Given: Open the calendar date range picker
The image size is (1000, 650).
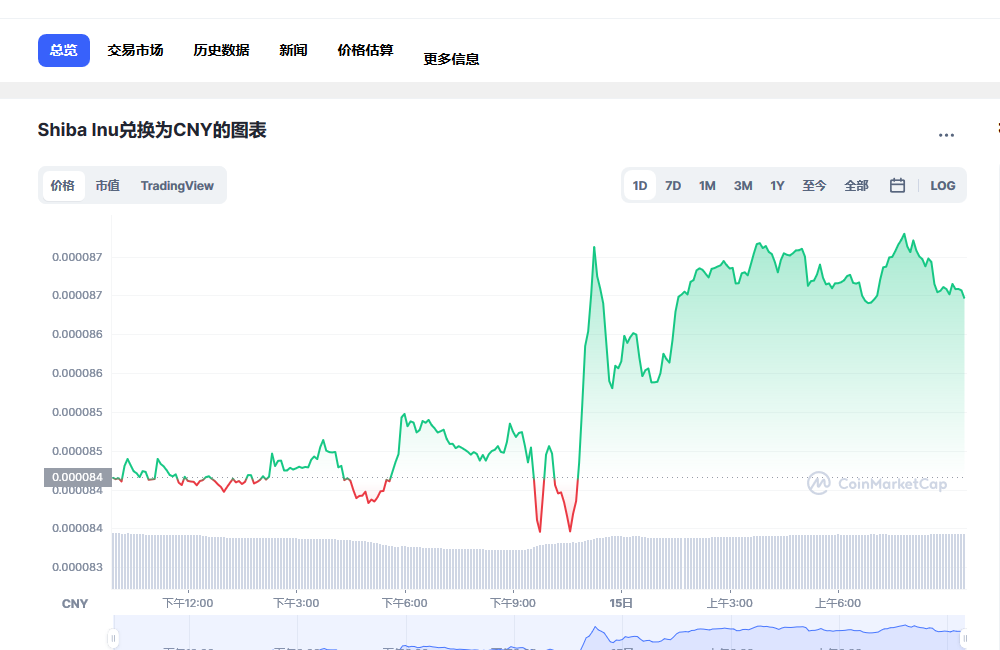Looking at the screenshot, I should click(897, 186).
